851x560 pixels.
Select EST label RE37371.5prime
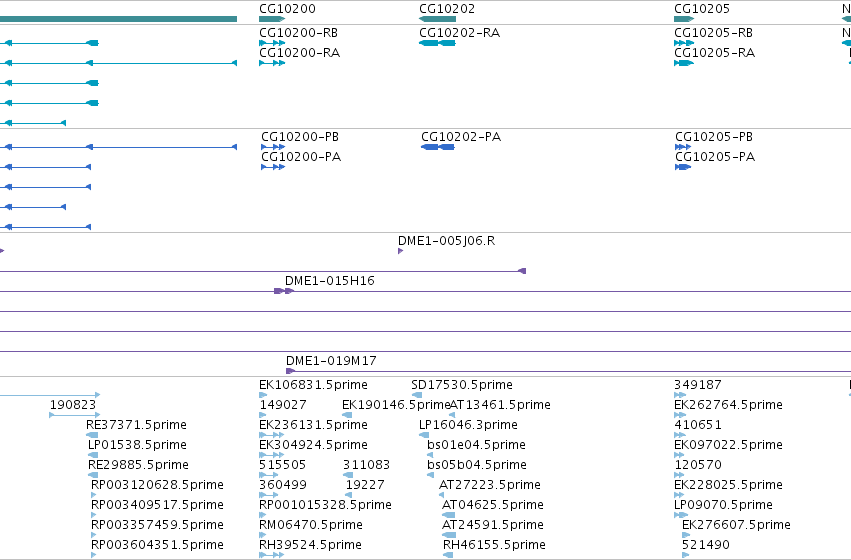136,425
